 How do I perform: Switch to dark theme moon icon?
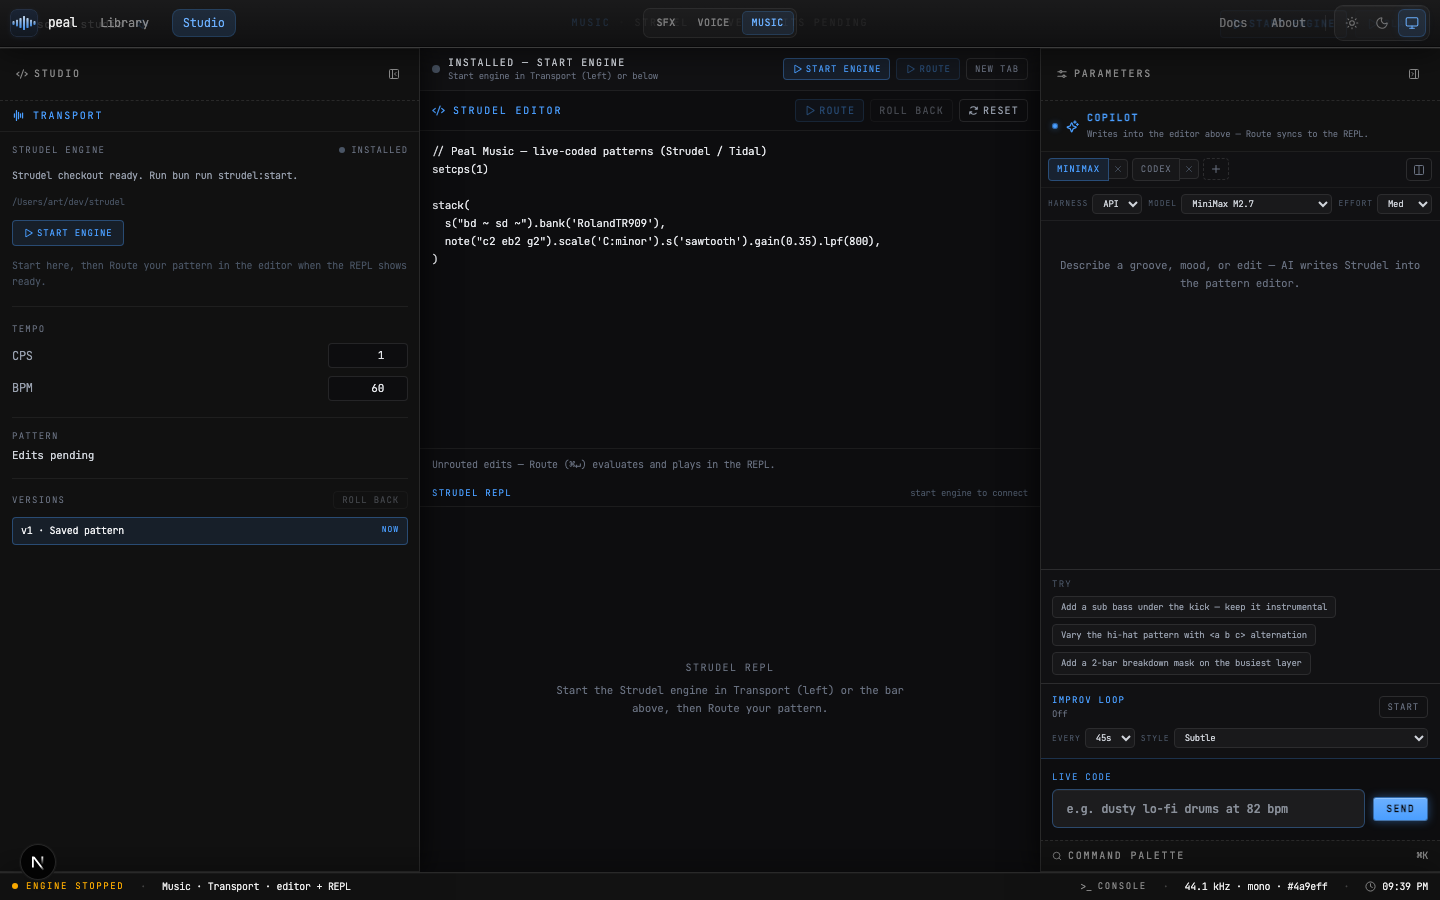1382,23
